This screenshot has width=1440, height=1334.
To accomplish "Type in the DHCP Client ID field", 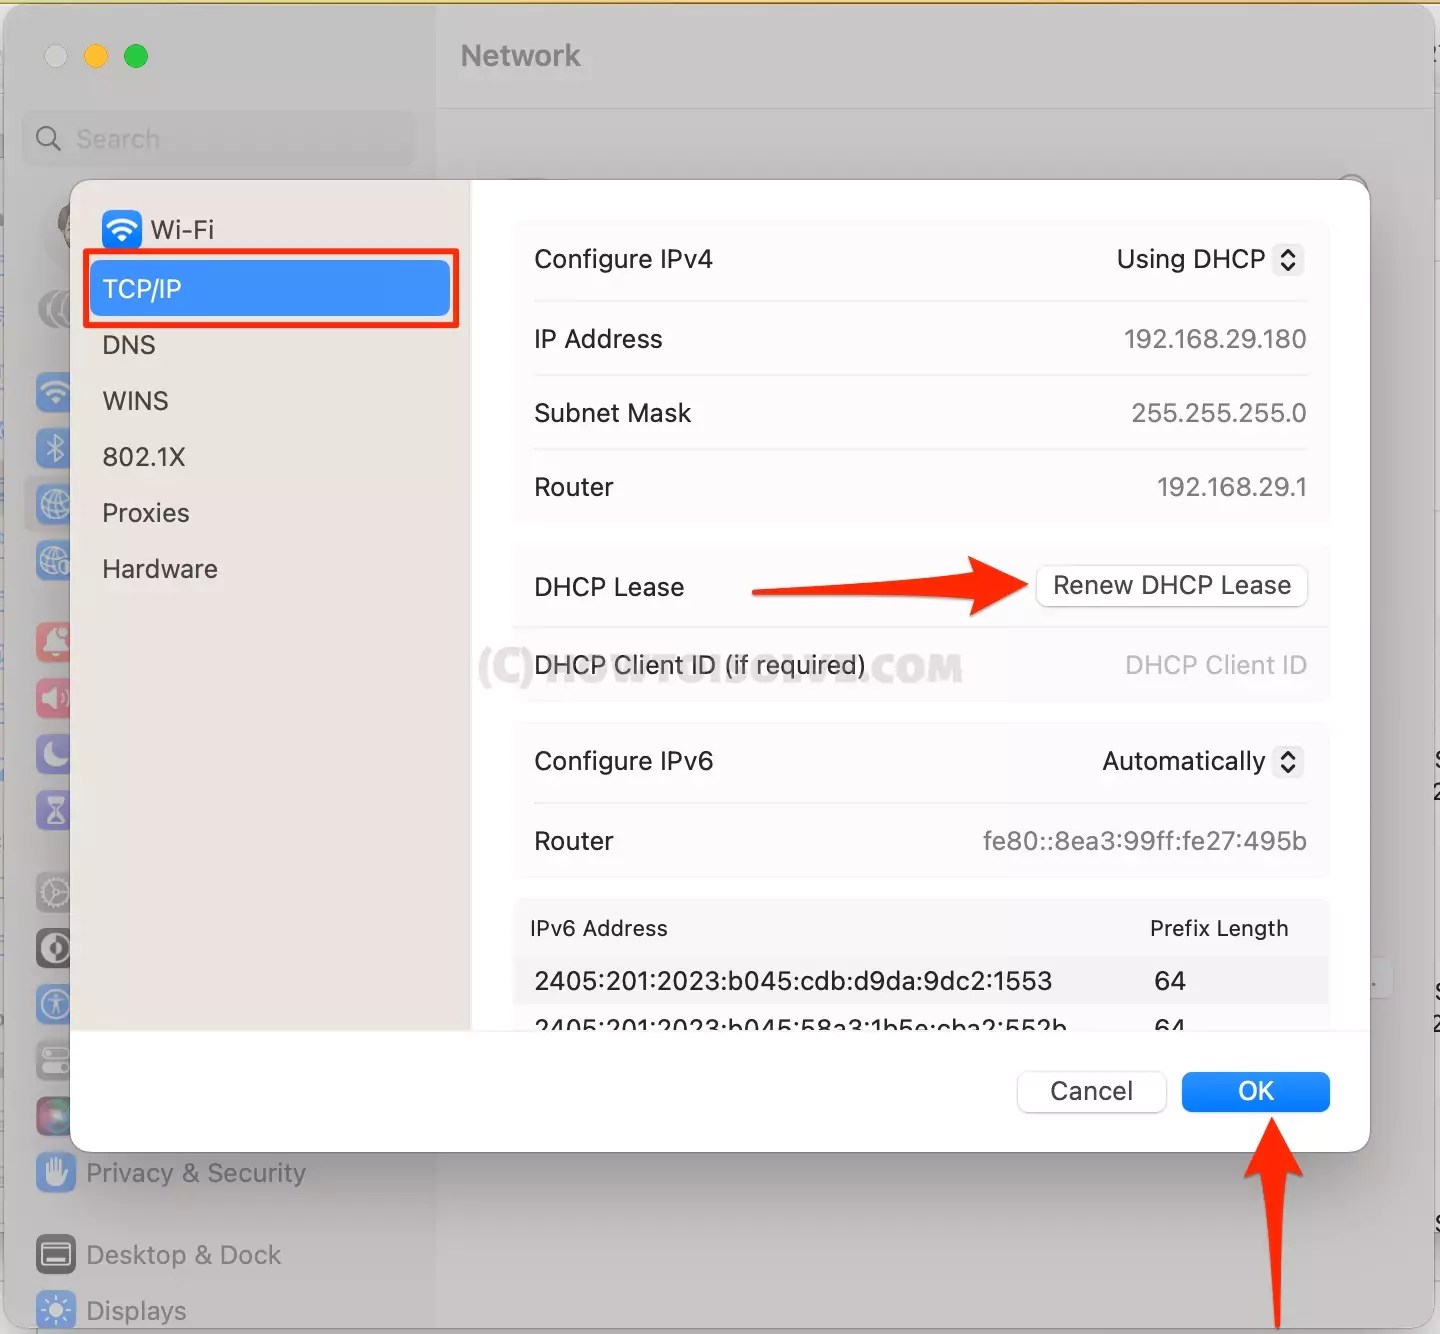I will pyautogui.click(x=1215, y=664).
